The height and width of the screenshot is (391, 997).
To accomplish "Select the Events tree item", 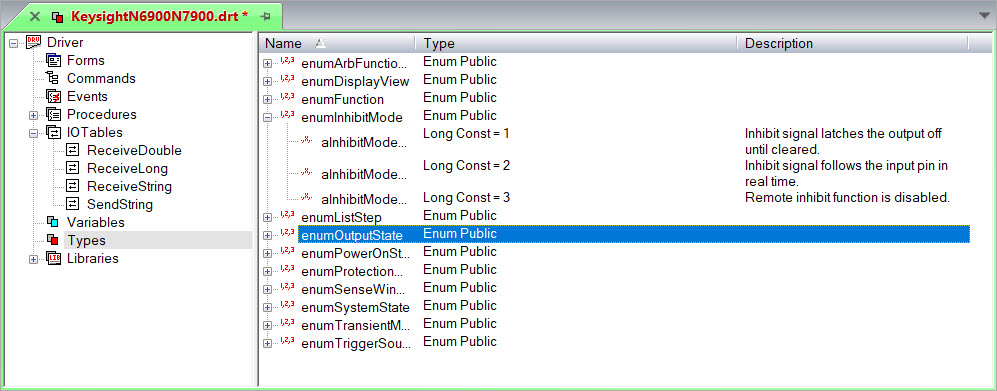I will click(x=87, y=97).
